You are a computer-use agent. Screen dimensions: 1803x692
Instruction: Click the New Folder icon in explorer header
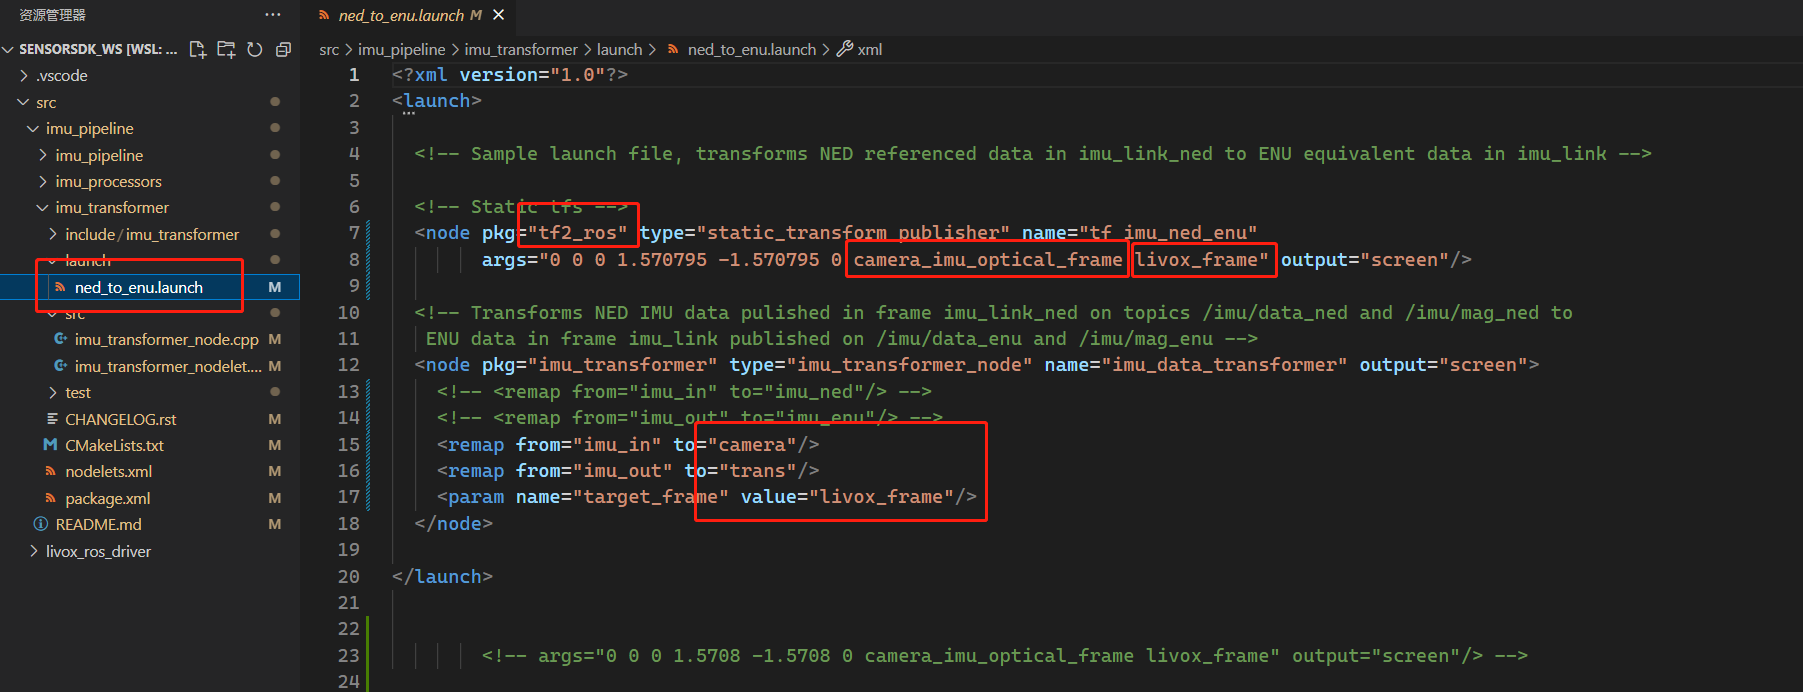coord(226,49)
